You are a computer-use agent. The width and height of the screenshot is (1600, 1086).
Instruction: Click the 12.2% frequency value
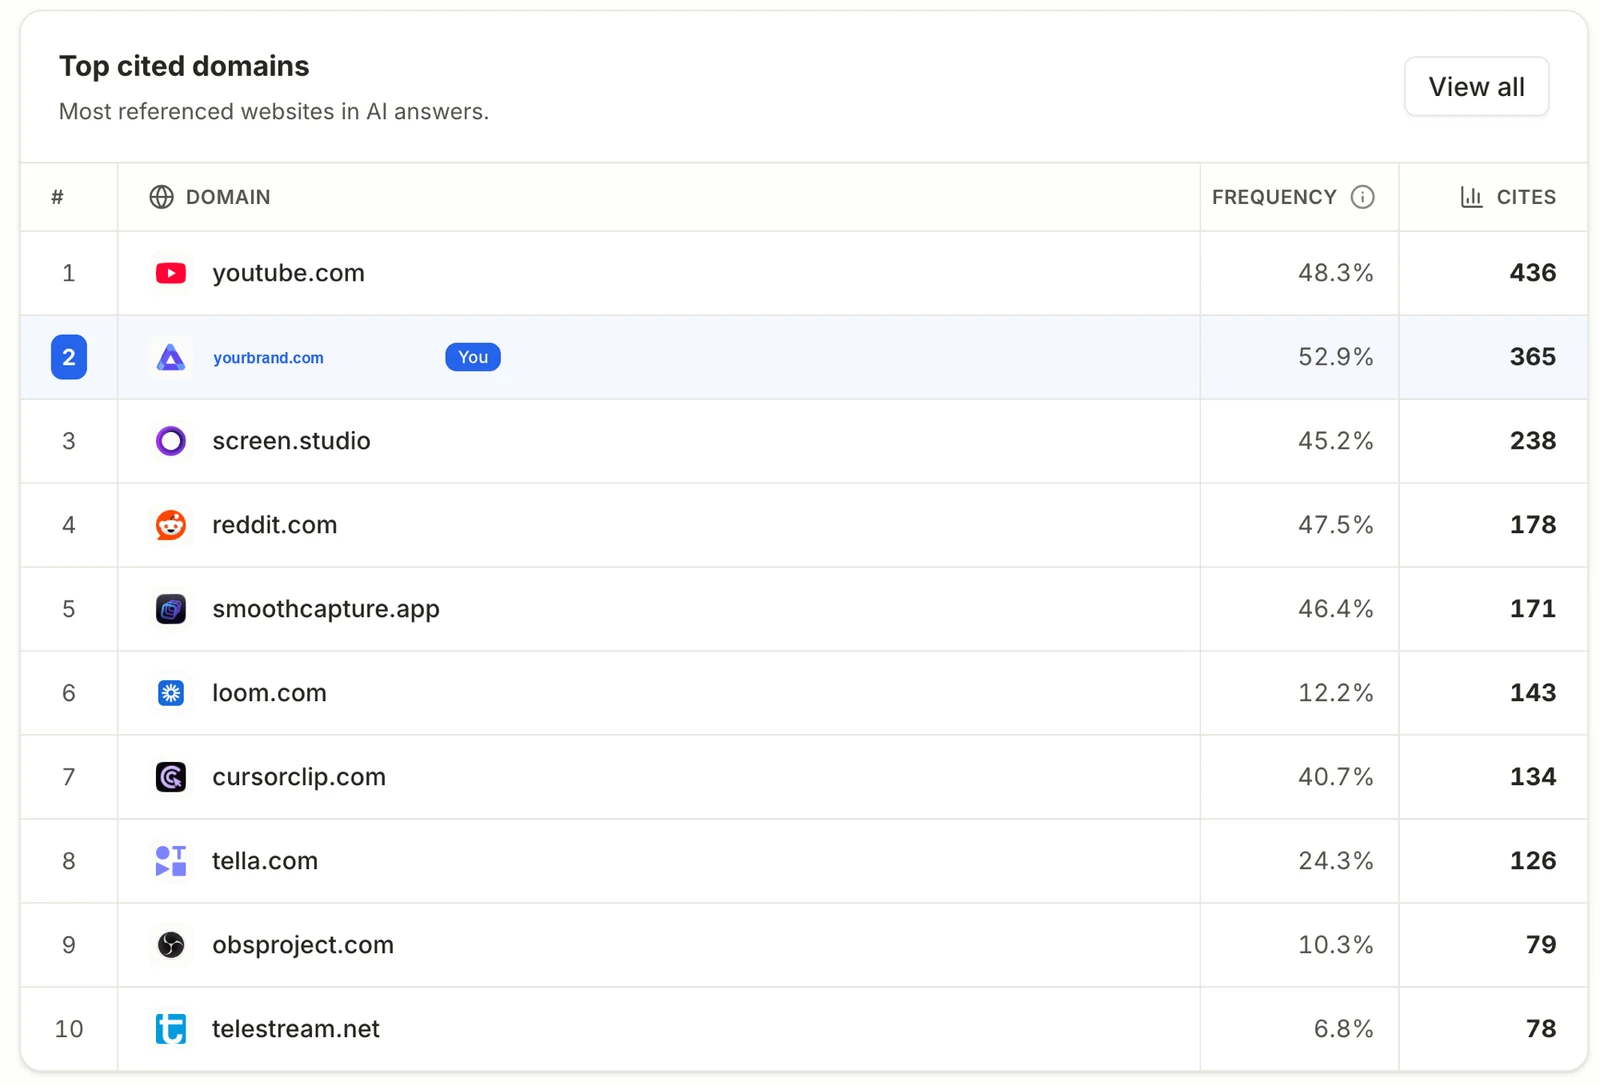(1335, 693)
